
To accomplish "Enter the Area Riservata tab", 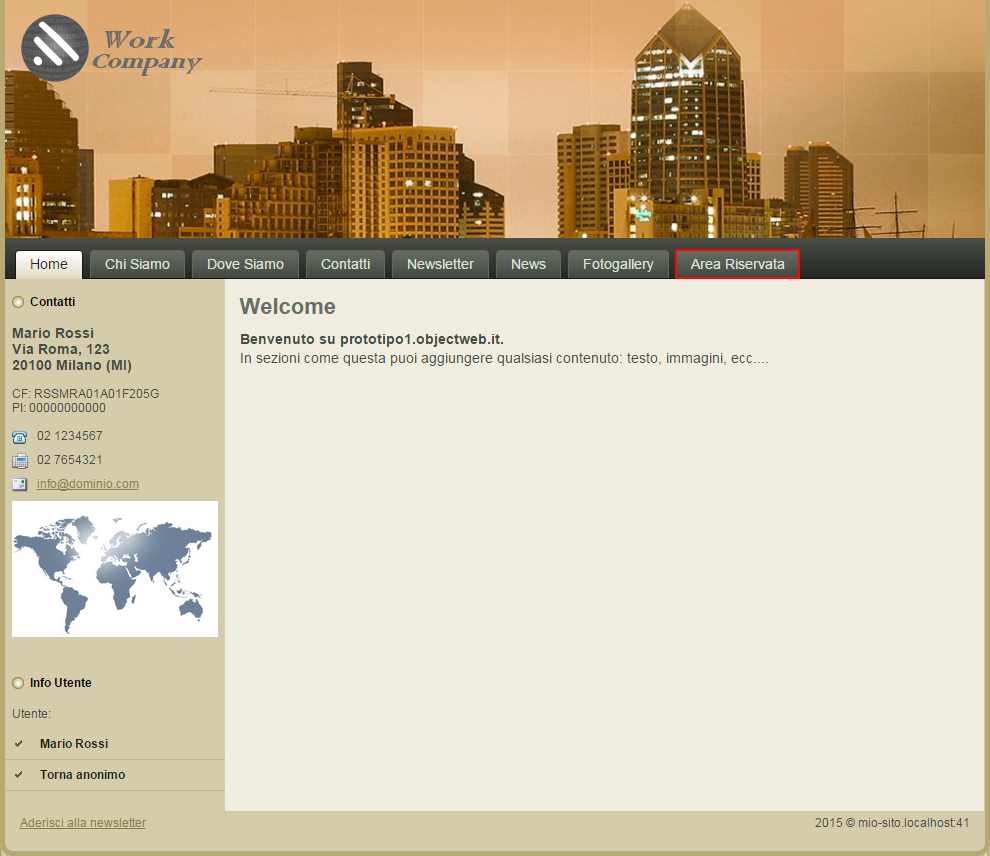I will 737,264.
